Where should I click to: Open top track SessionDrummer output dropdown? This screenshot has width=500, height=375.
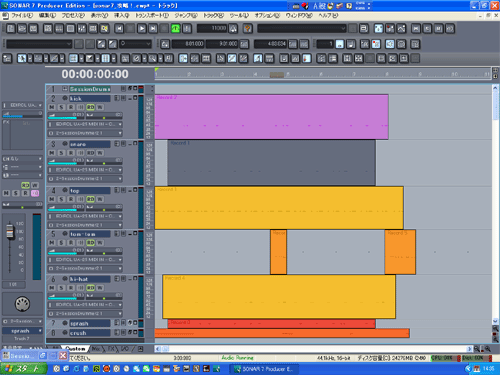coord(85,225)
